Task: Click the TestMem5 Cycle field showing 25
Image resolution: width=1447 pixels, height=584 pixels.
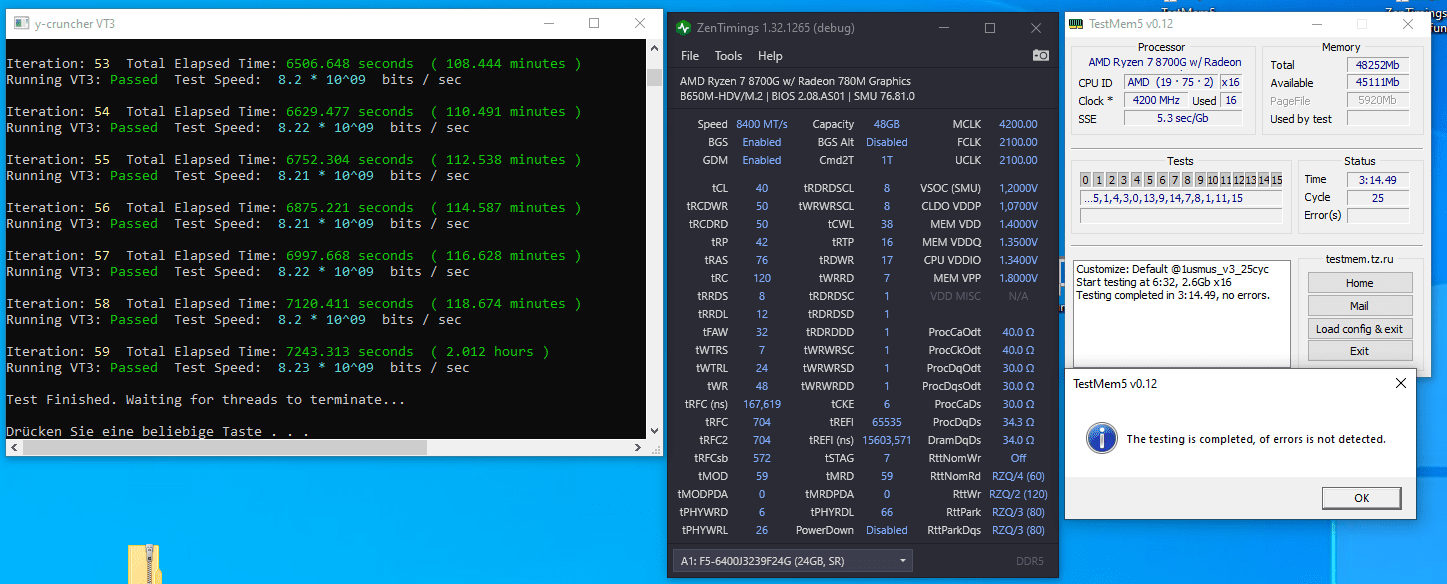Action: click(x=1378, y=198)
